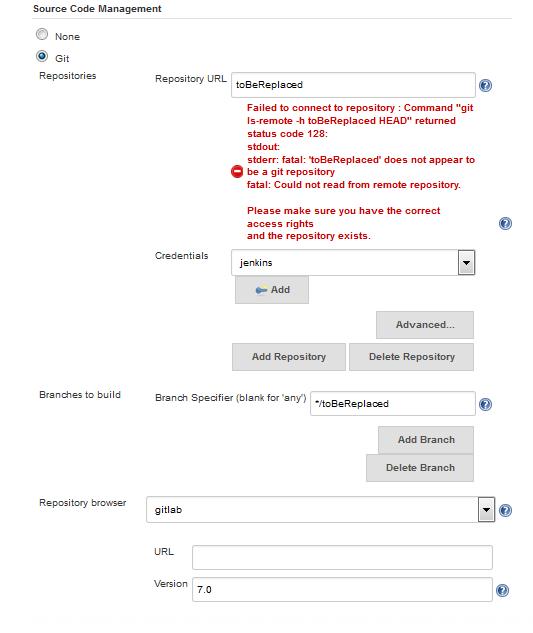Image resolution: width=533 pixels, height=633 pixels.
Task: Click the Add Branch button
Action: (426, 440)
